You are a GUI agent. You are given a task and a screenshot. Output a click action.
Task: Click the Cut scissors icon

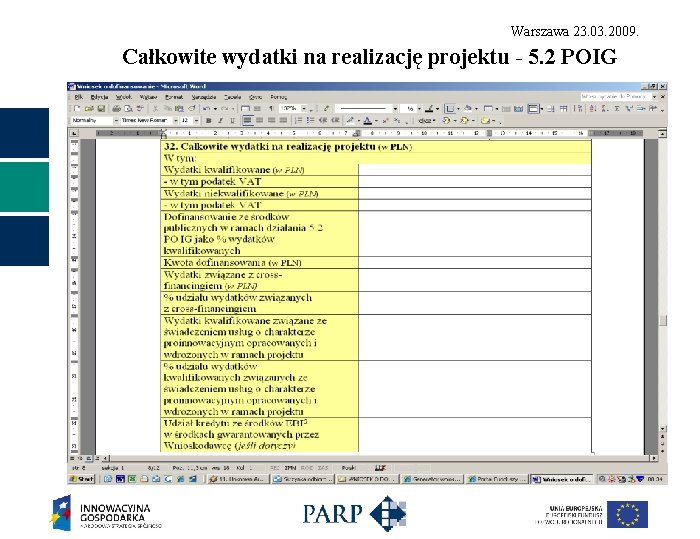(x=155, y=108)
